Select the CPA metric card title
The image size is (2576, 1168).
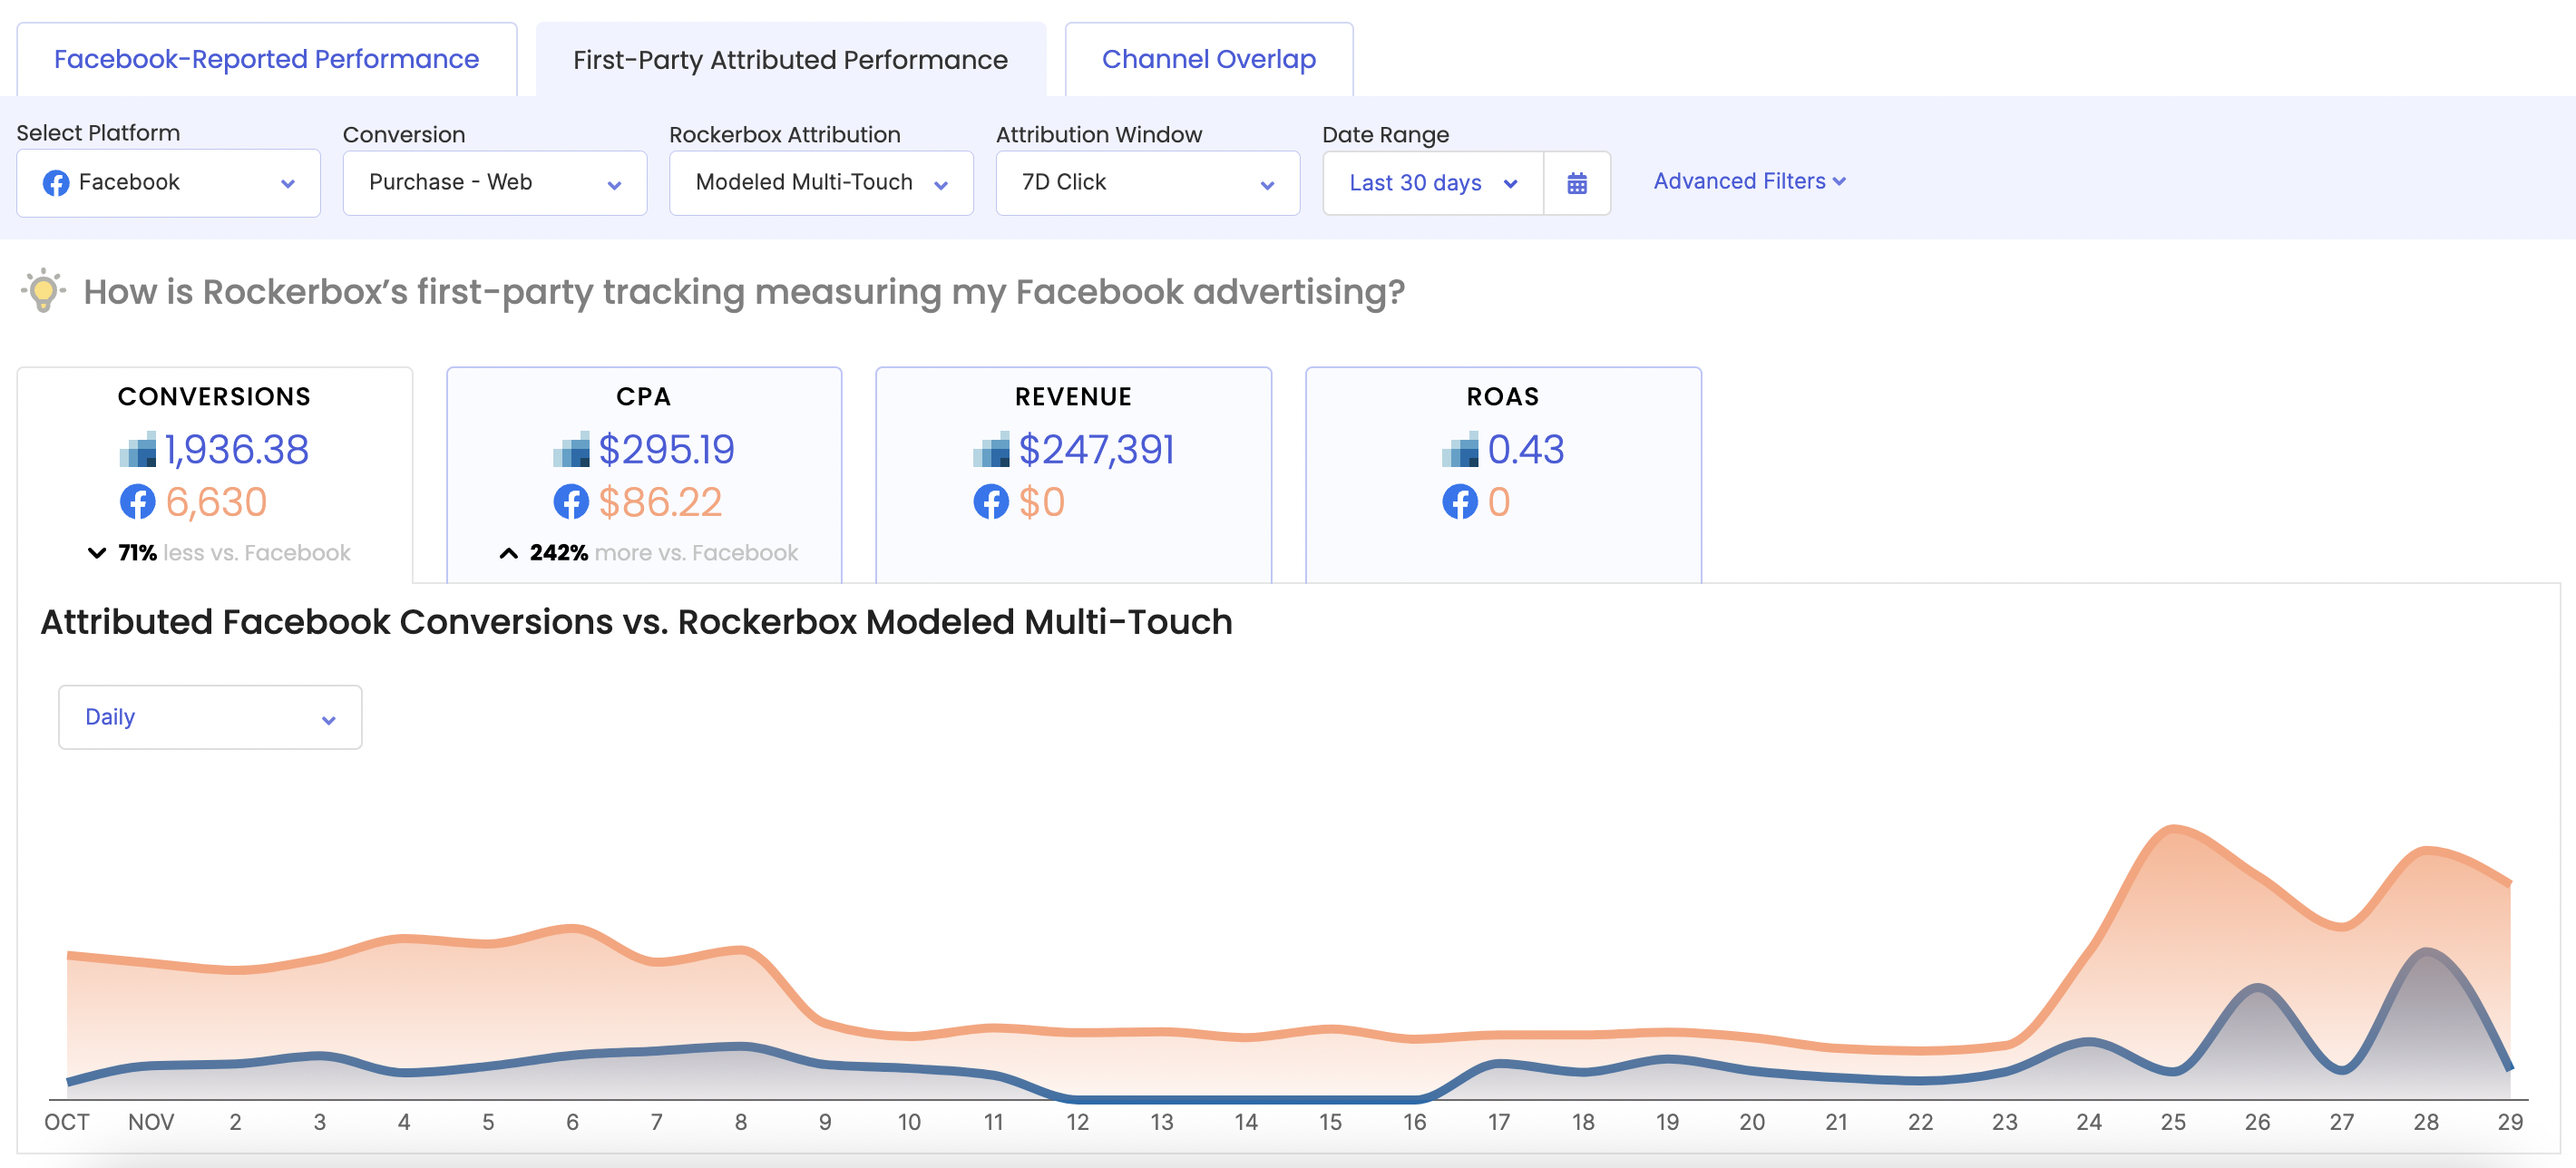(644, 397)
